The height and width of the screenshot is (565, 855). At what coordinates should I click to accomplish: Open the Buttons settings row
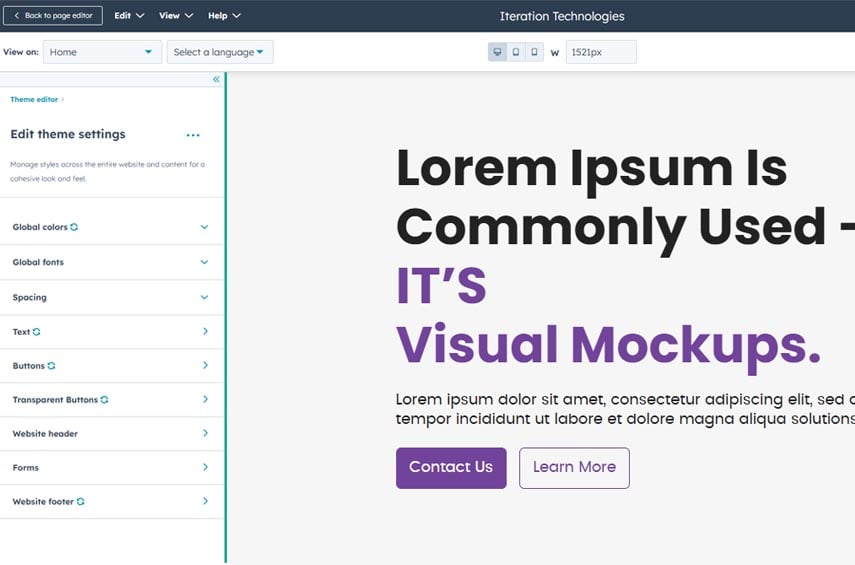pos(112,365)
